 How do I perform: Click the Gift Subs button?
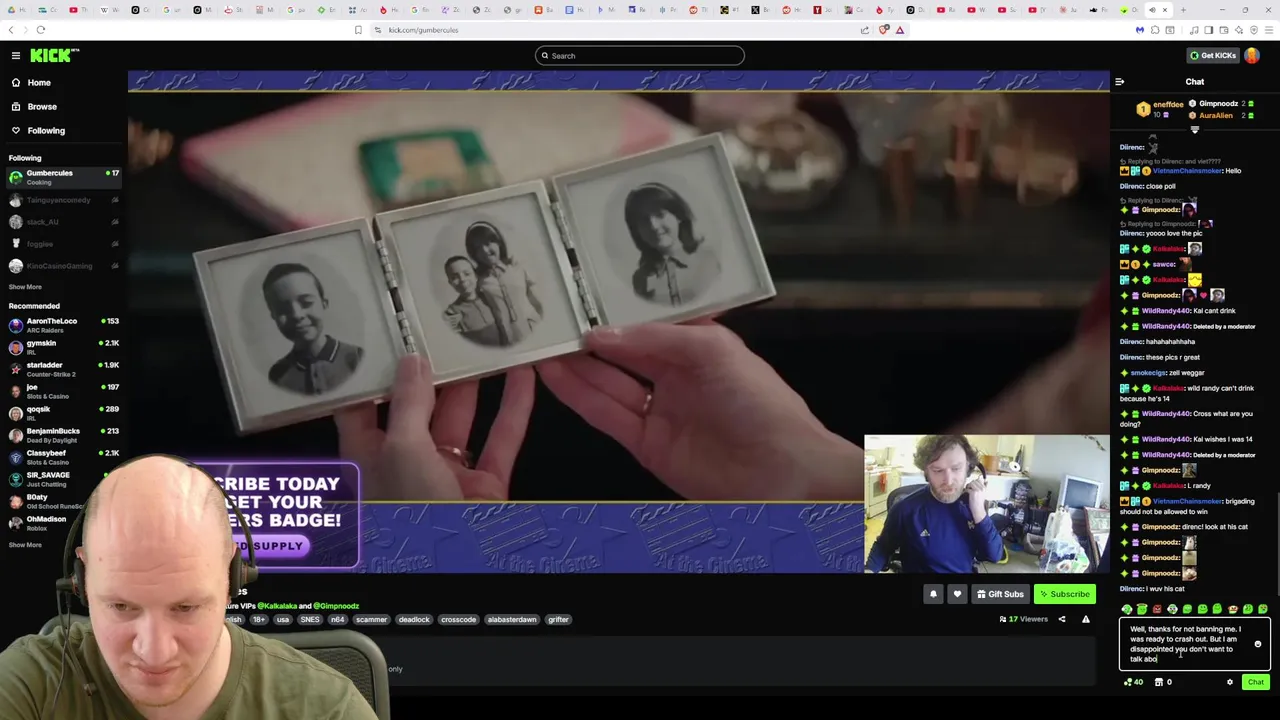(x=1000, y=594)
